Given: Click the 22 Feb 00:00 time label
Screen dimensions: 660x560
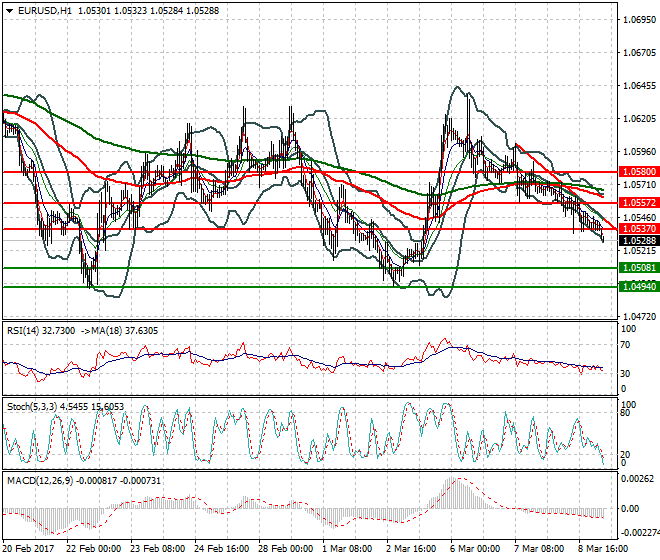Looking at the screenshot, I should (x=93, y=549).
